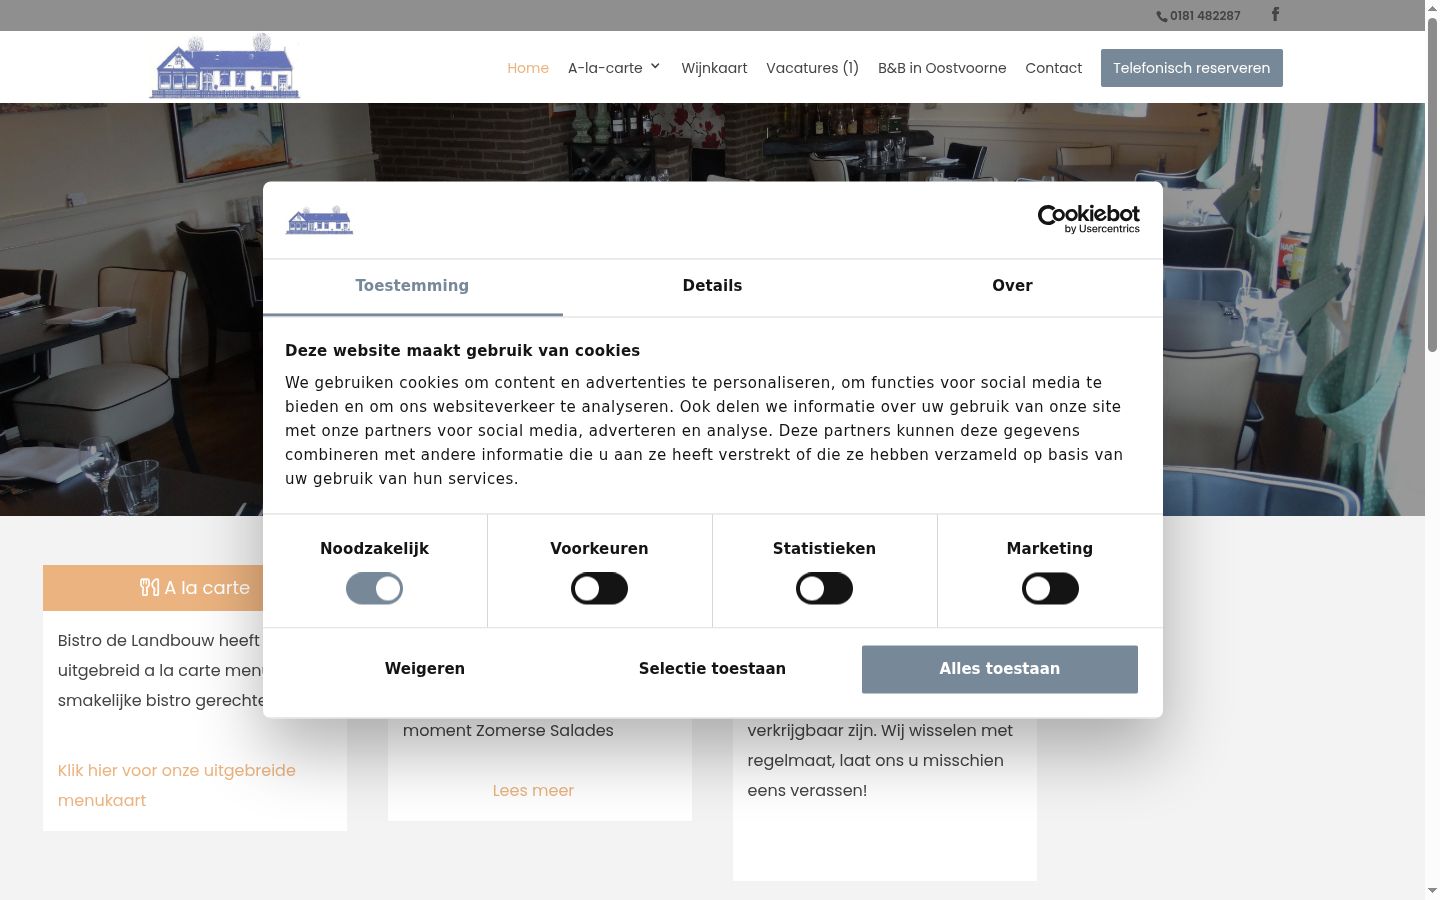Click the text 'eens verassen!'
Screen dimensions: 1440x900
(x=807, y=790)
